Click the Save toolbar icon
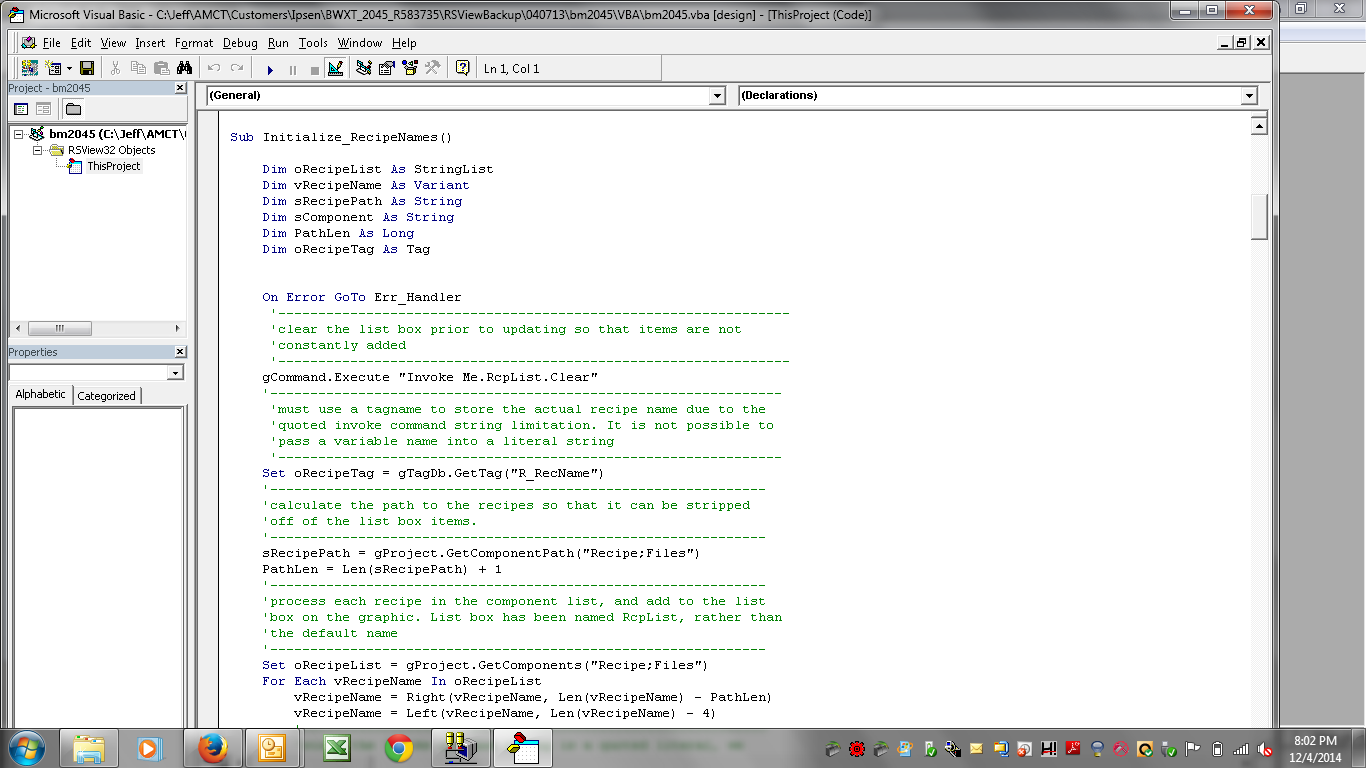 click(87, 68)
